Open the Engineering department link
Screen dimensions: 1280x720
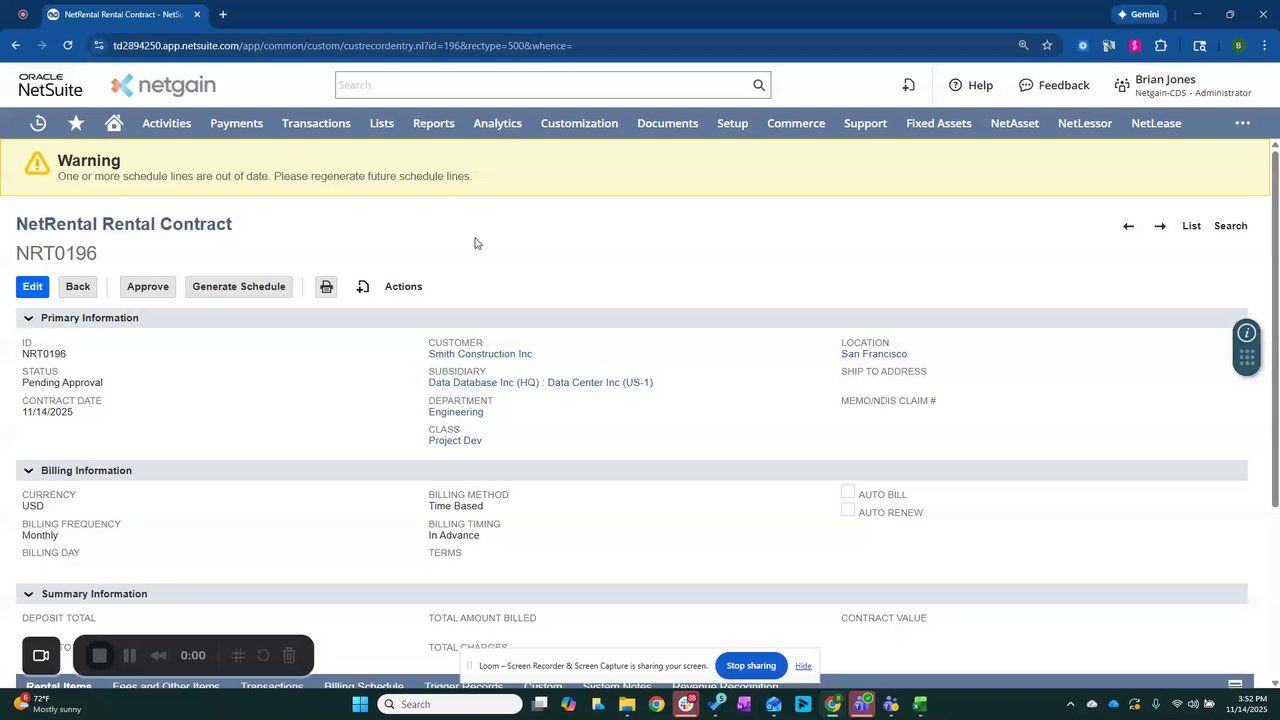456,412
